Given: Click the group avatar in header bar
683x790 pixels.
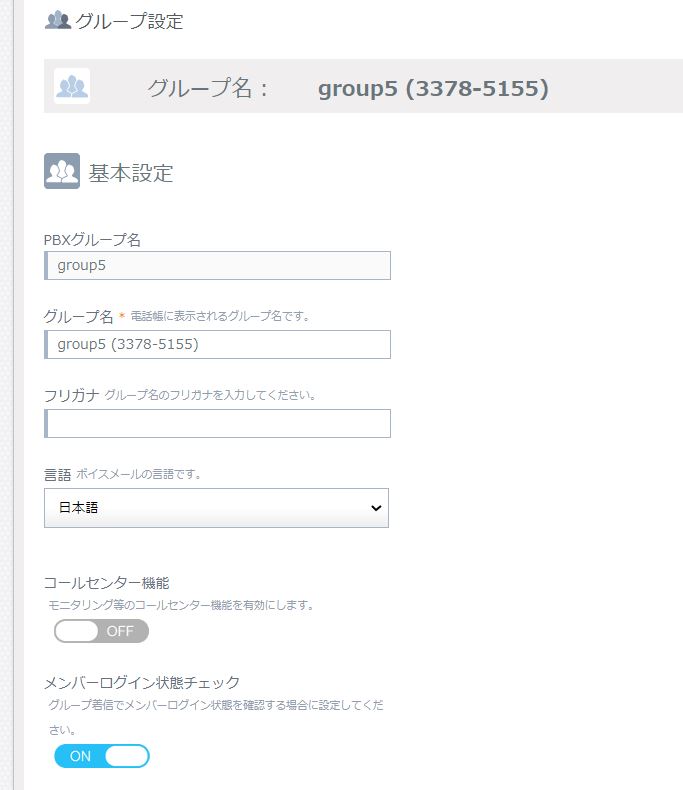Looking at the screenshot, I should (72, 87).
